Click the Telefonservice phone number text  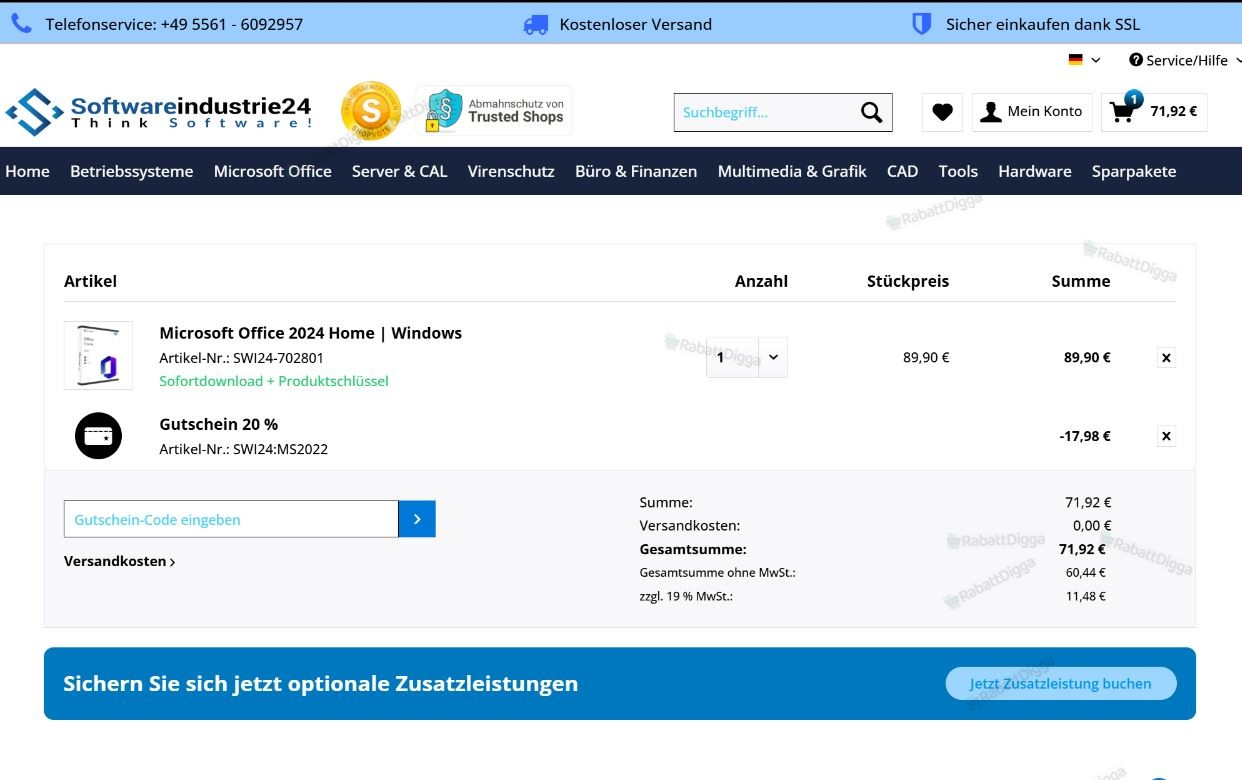click(x=174, y=24)
